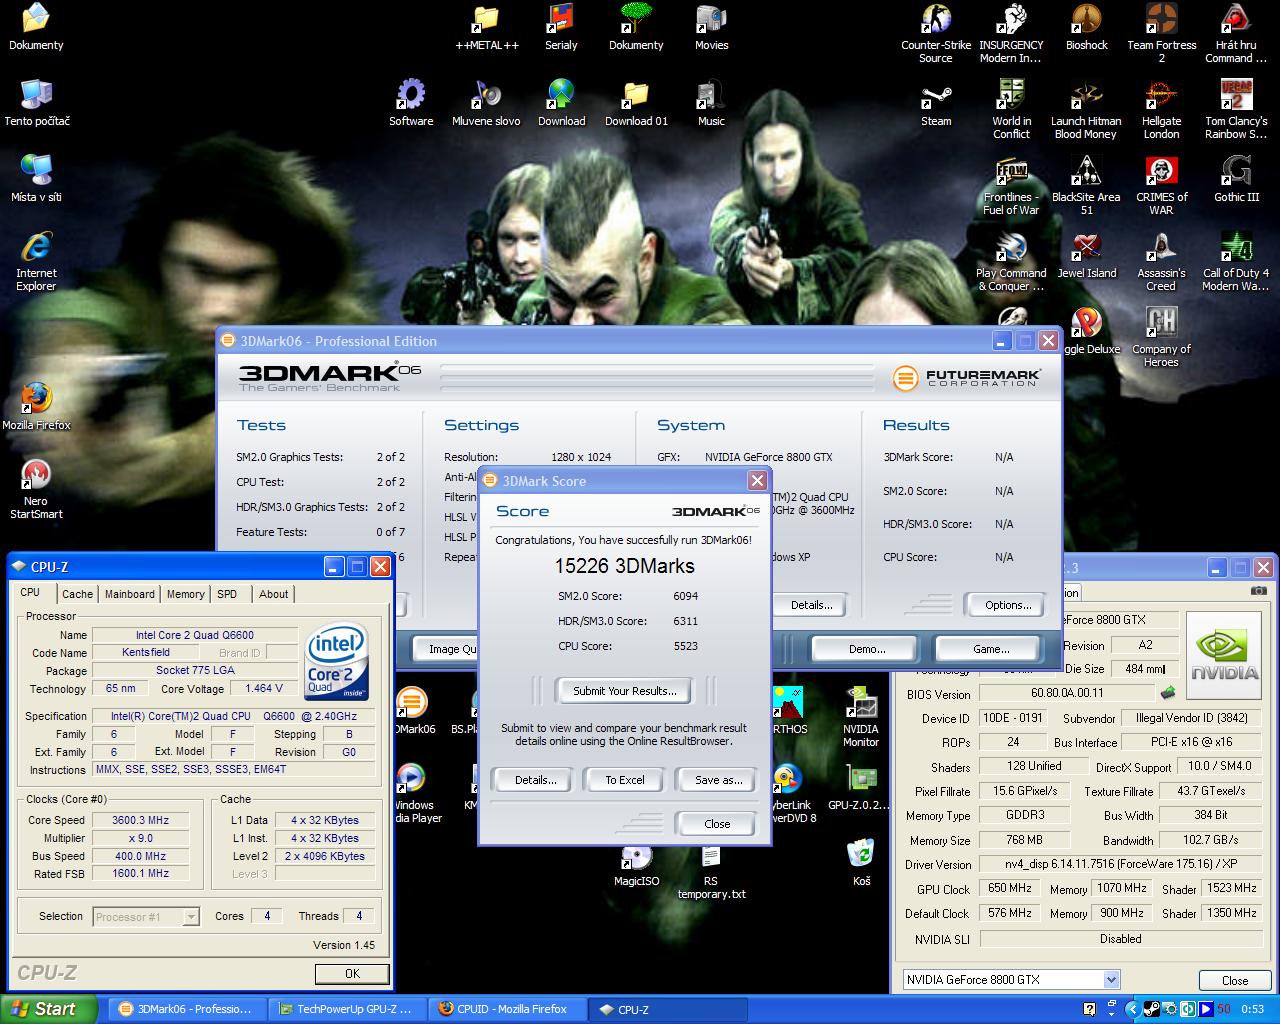The width and height of the screenshot is (1280, 1024).
Task: Open the Company of Heroes icon
Action: (x=1161, y=337)
